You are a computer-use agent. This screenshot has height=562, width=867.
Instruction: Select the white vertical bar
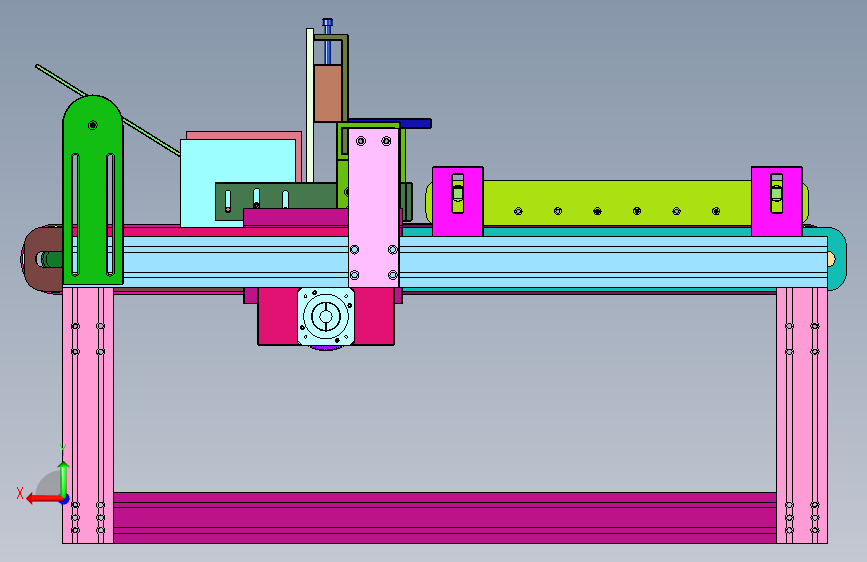point(310,105)
